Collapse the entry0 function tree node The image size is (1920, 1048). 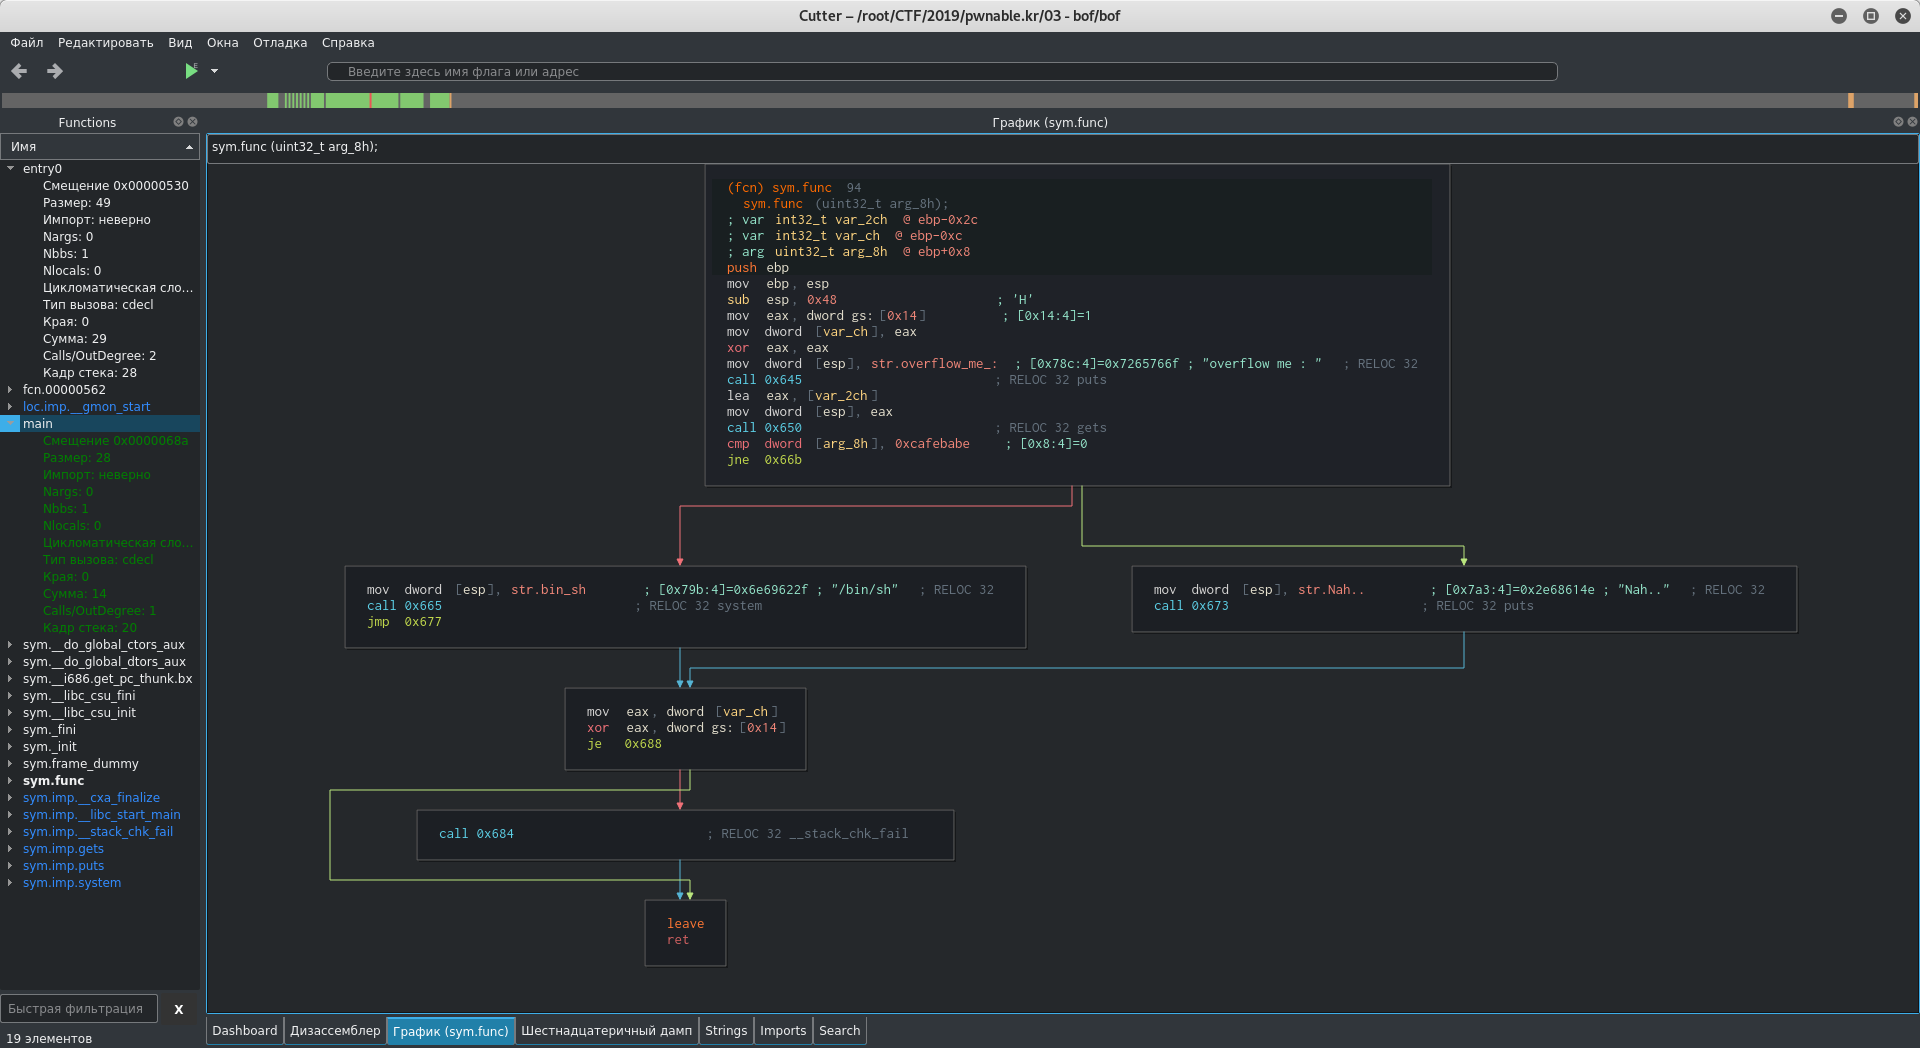click(10, 169)
